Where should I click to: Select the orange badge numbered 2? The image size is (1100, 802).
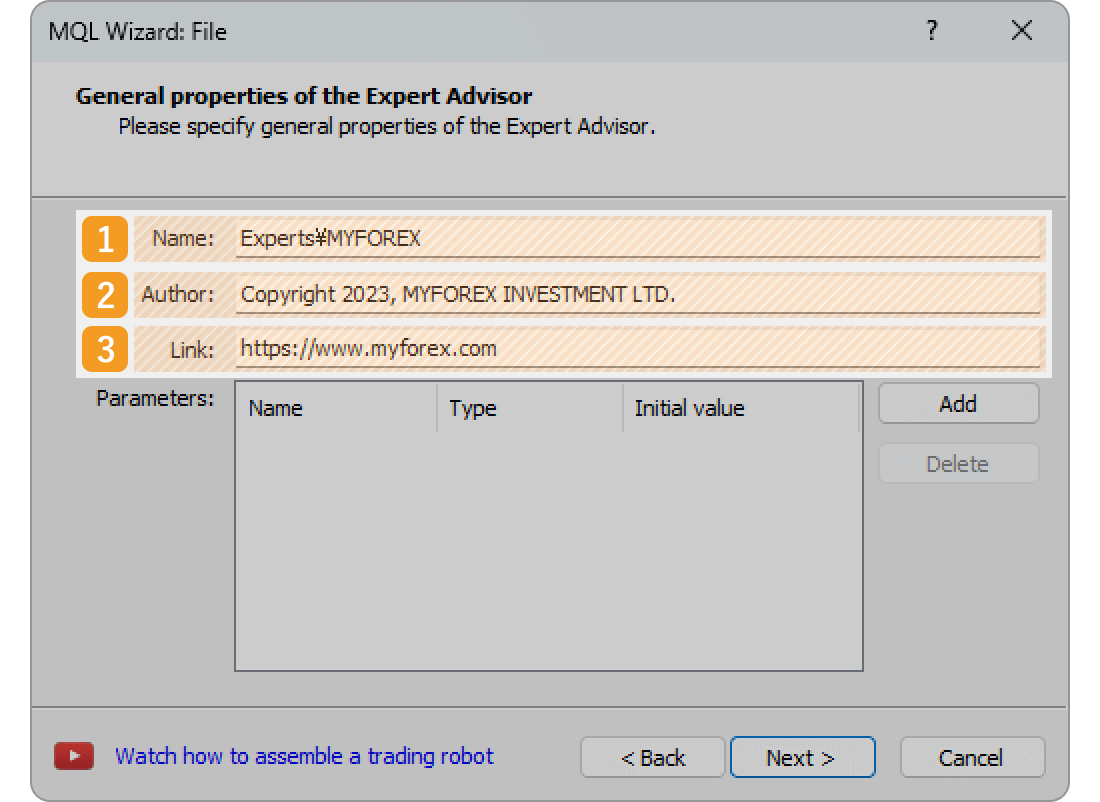pos(104,295)
